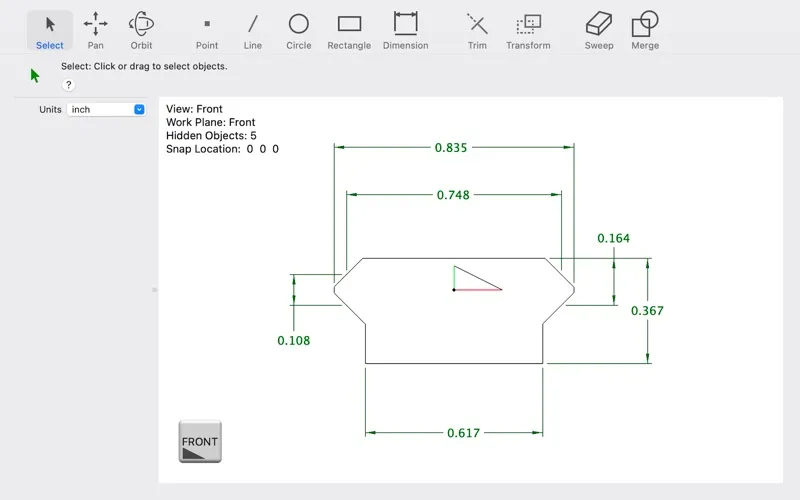Activate the Dimension tool
Viewport: 800px width, 500px height.
(x=406, y=31)
